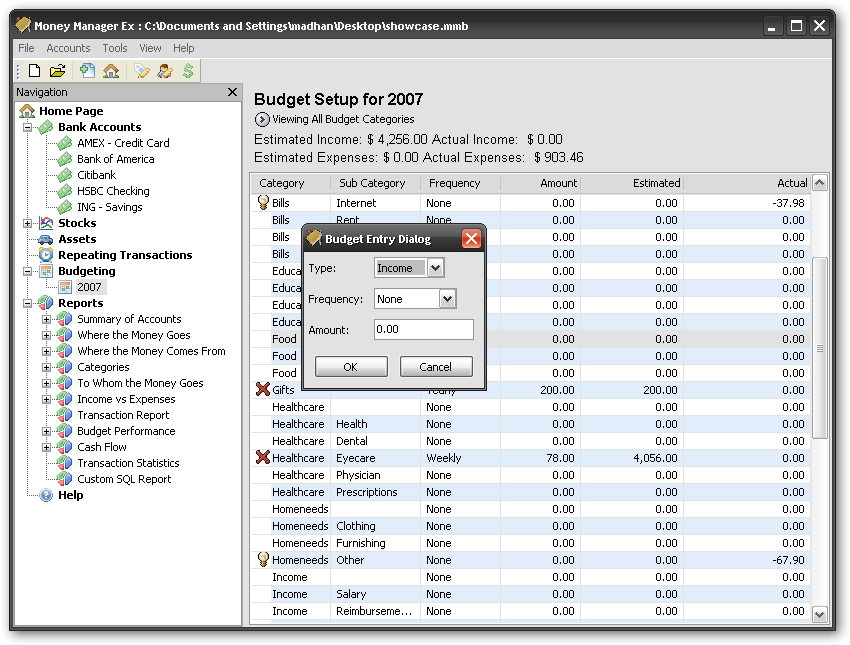Open the Accounts menu
This screenshot has height=645, width=850.
tap(68, 48)
